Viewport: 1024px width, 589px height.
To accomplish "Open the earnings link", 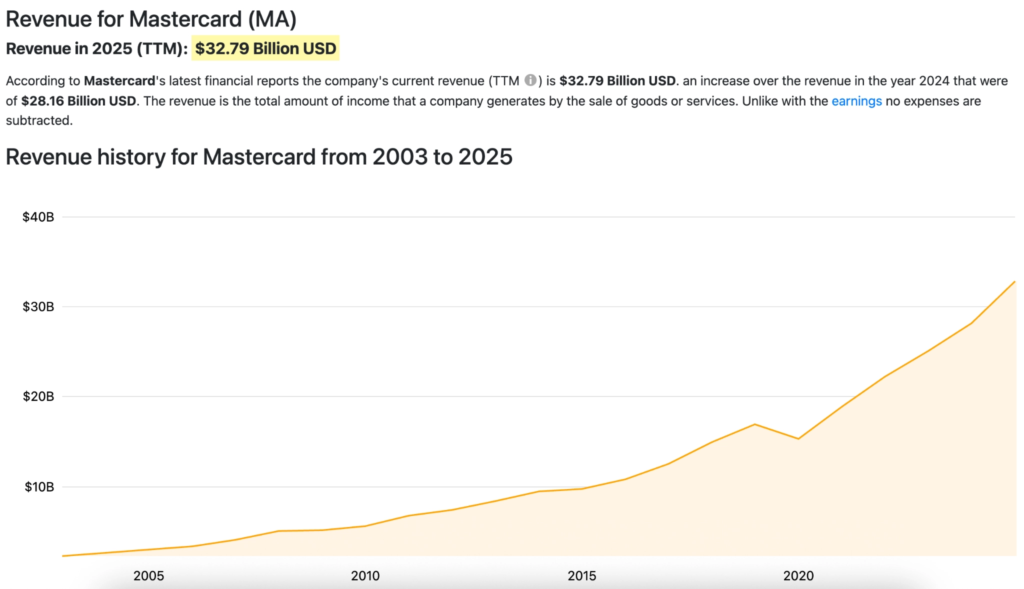I will coord(856,101).
